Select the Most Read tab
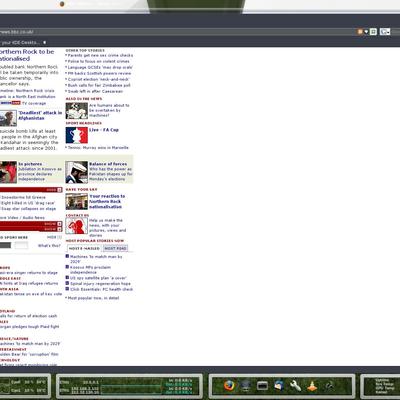Screen dimensions: 400x400 pyautogui.click(x=115, y=248)
